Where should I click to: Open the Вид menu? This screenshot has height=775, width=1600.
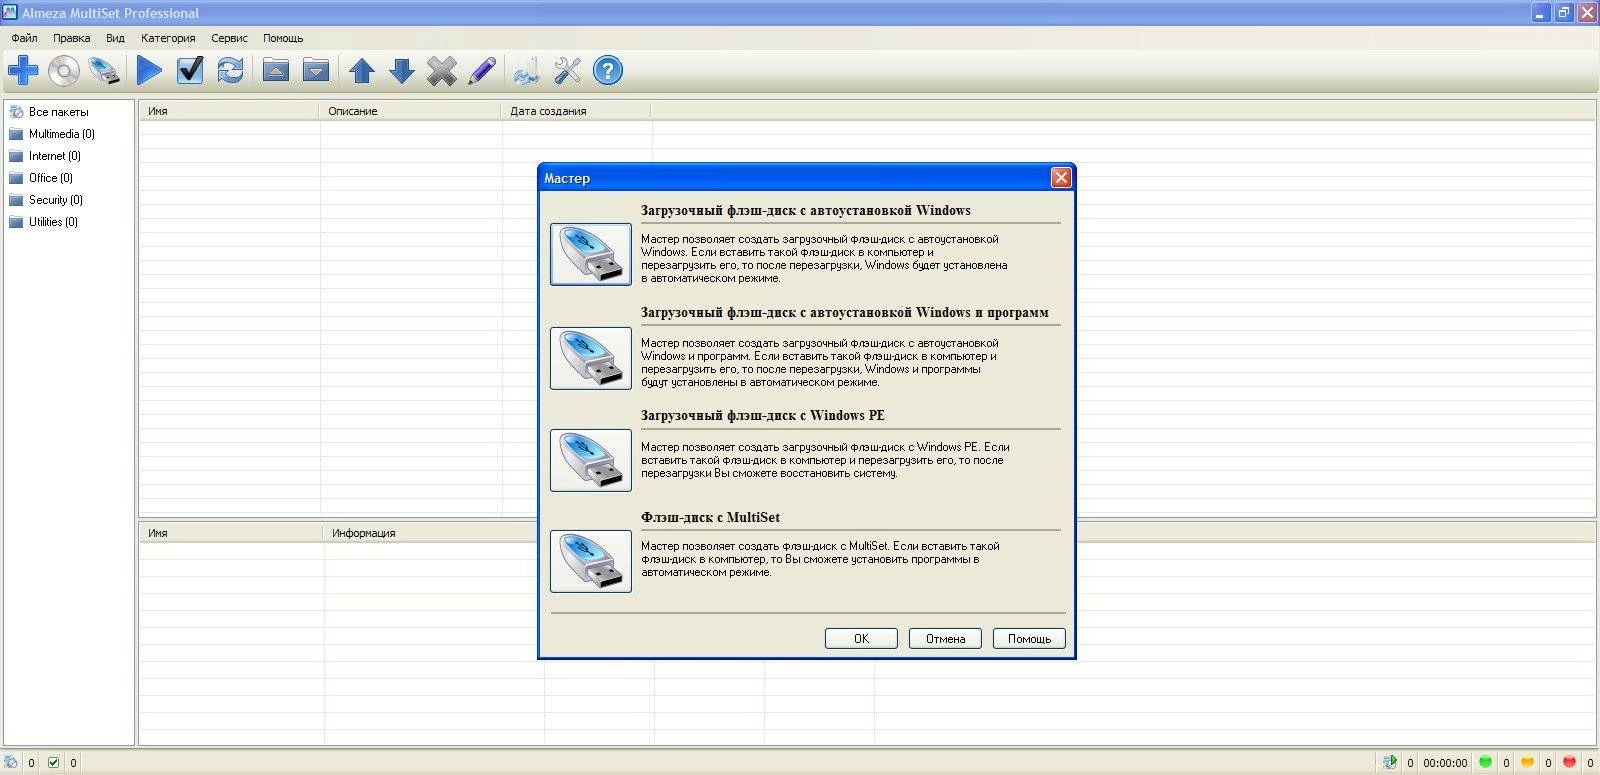pyautogui.click(x=115, y=38)
